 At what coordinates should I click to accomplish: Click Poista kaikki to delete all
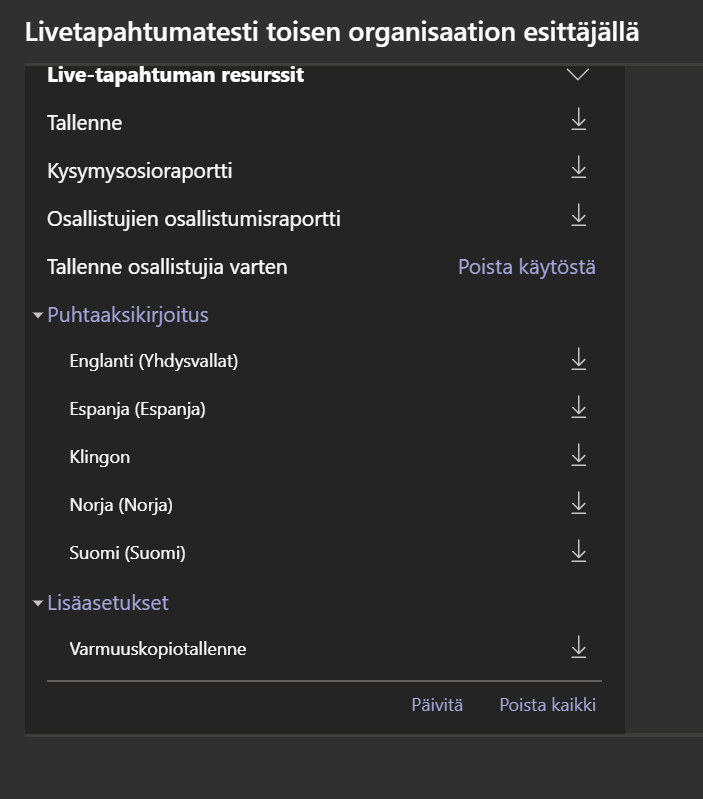[x=547, y=705]
